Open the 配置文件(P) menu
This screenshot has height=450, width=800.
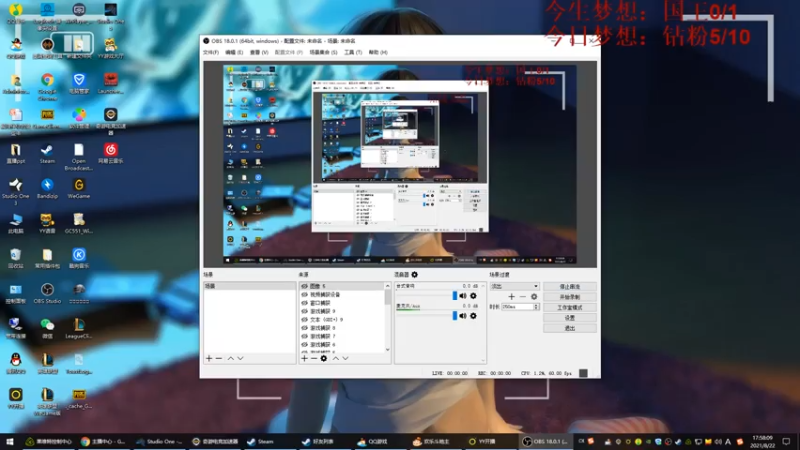pyautogui.click(x=289, y=53)
